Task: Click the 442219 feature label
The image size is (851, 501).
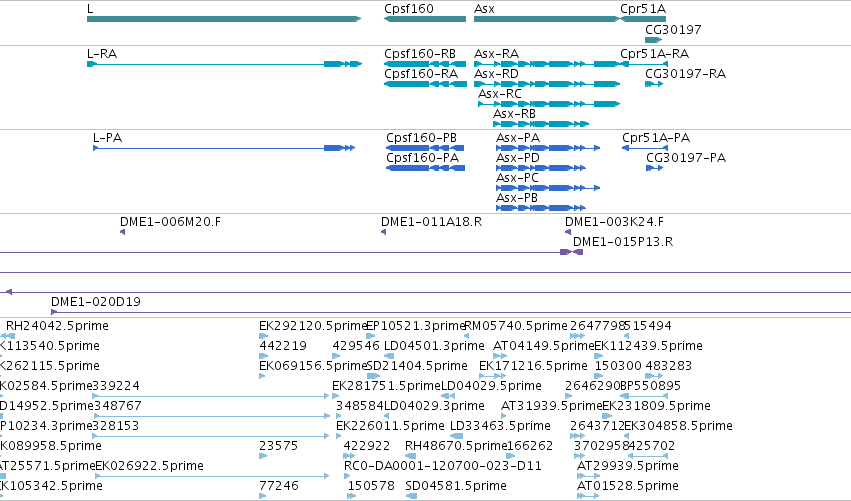Action: [283, 346]
